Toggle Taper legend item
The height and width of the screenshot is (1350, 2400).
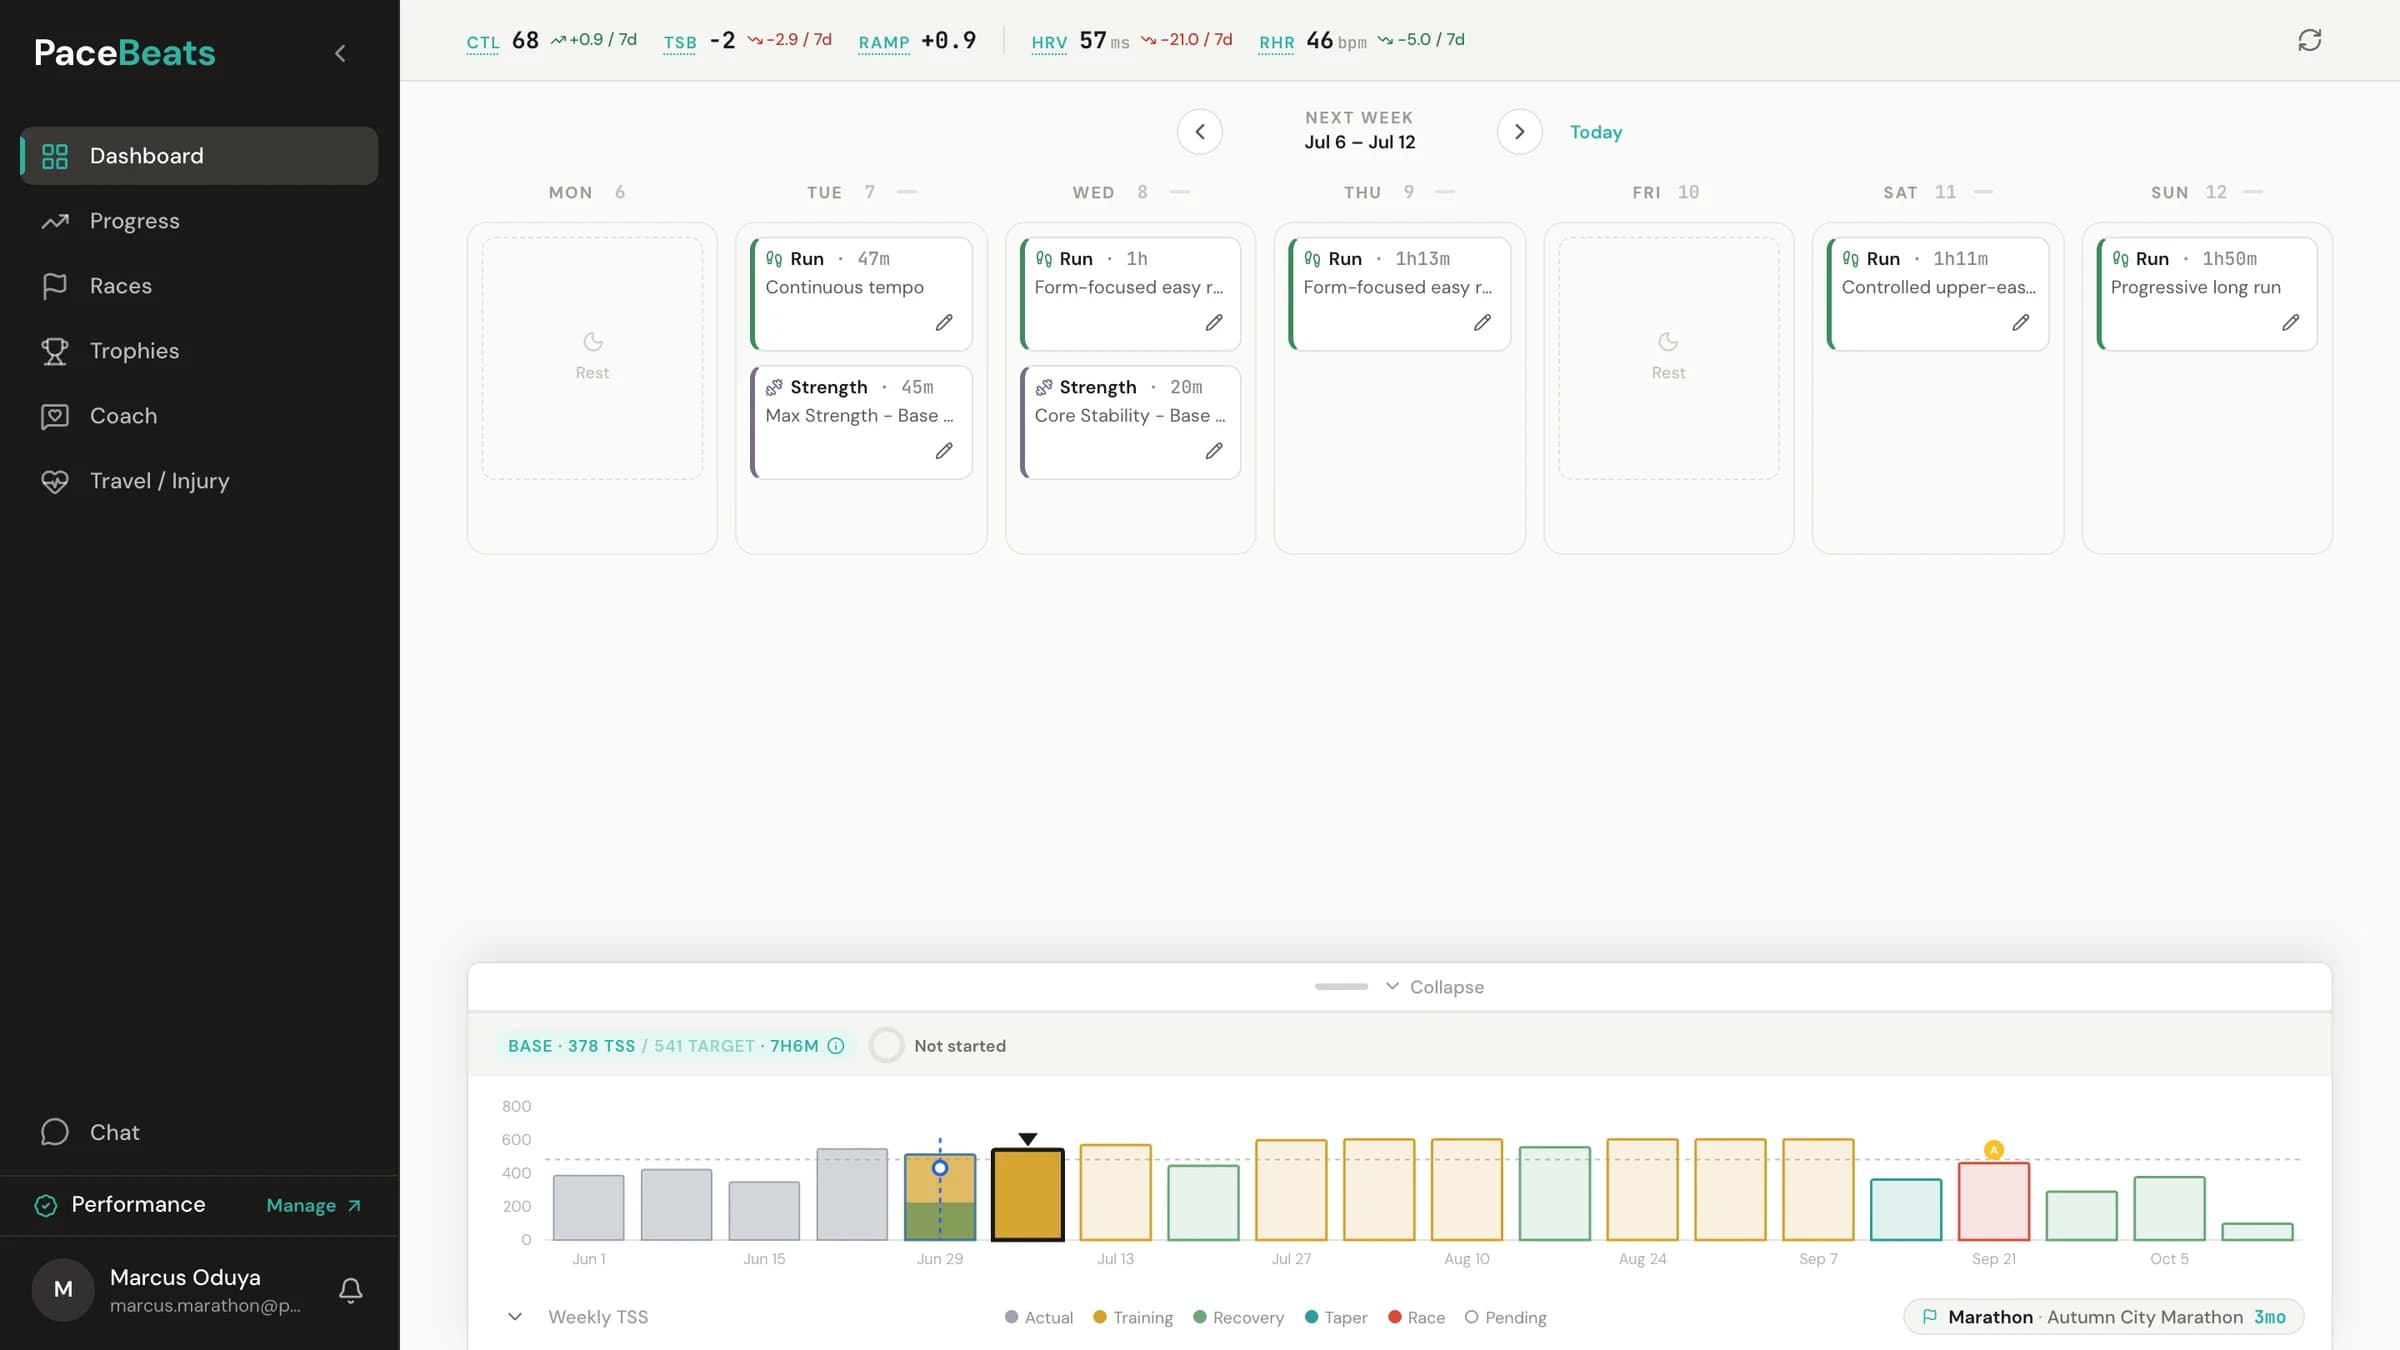coord(1336,1317)
